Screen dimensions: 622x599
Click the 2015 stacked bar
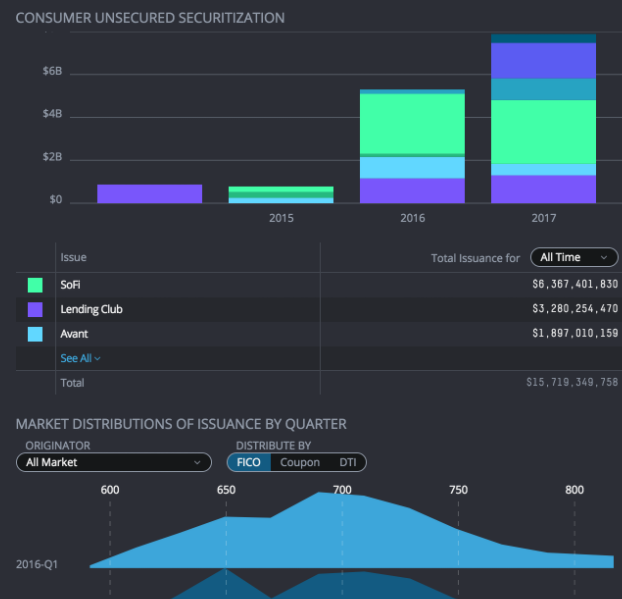click(281, 195)
